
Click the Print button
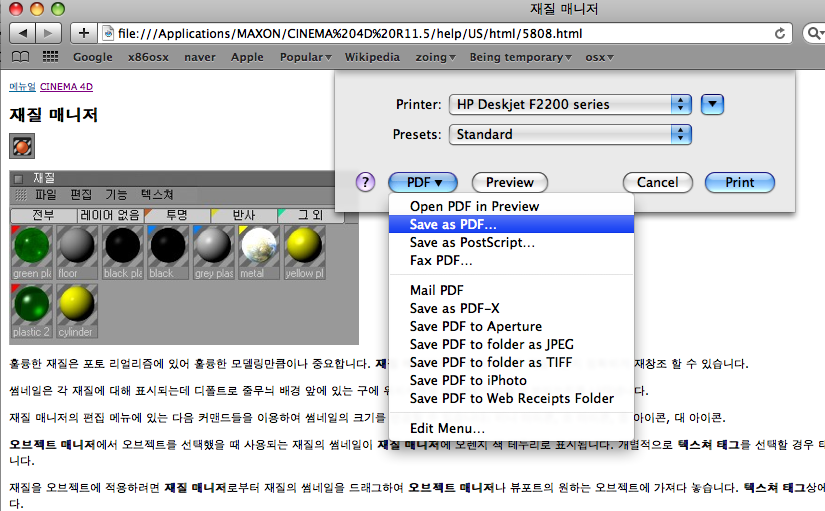point(740,183)
